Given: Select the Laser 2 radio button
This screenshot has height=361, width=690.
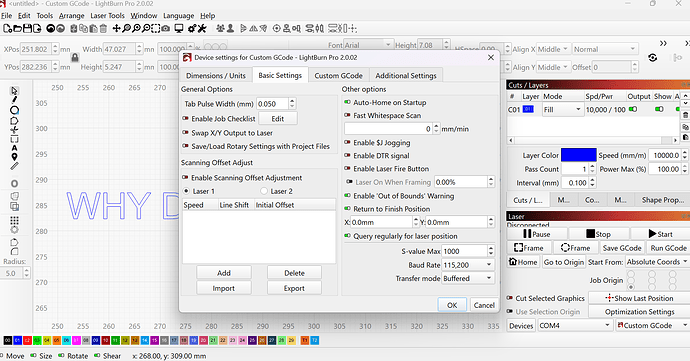Looking at the screenshot, I should click(264, 191).
